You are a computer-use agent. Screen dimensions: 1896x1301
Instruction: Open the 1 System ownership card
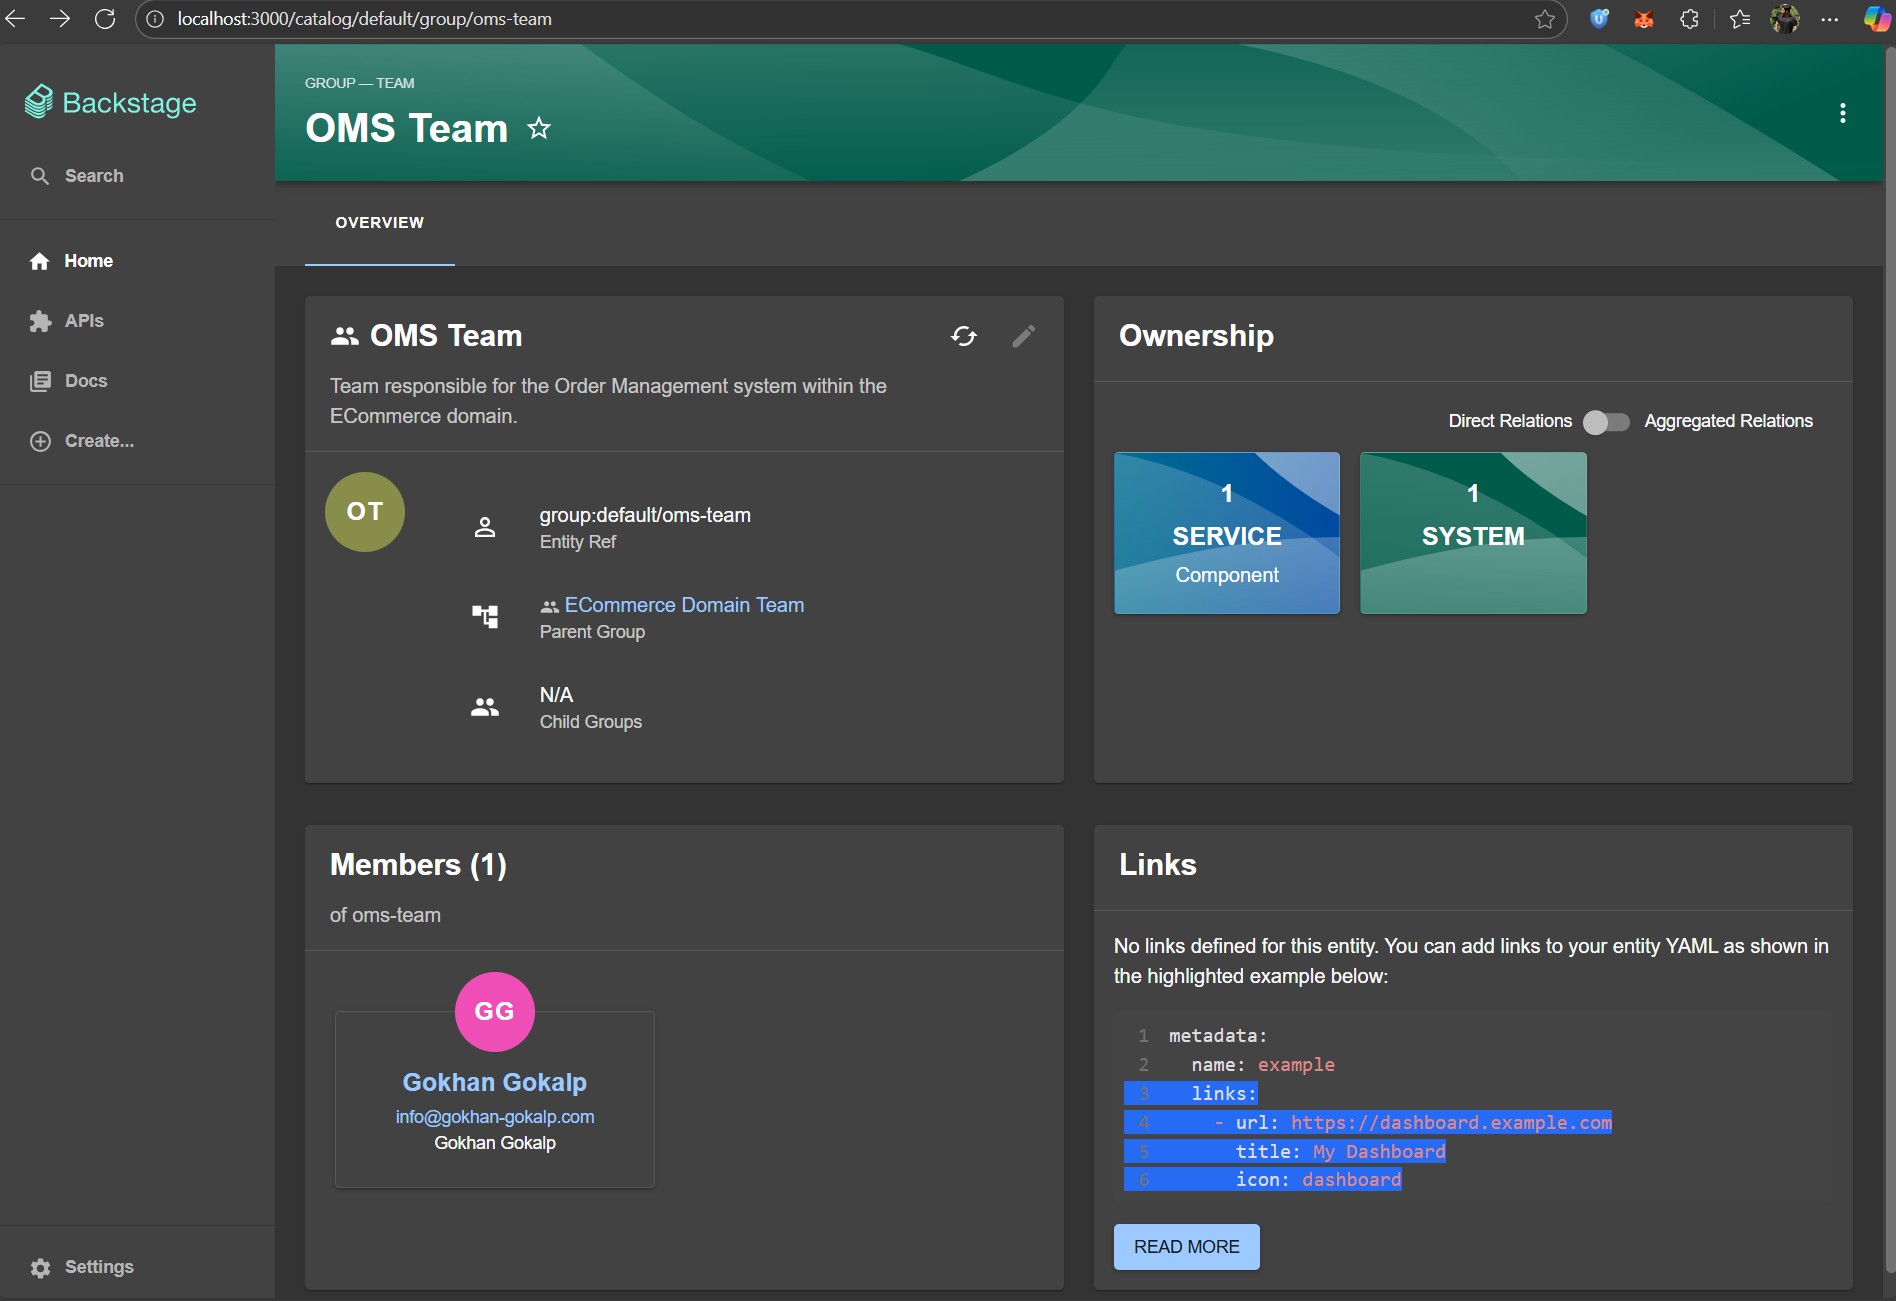pyautogui.click(x=1473, y=533)
